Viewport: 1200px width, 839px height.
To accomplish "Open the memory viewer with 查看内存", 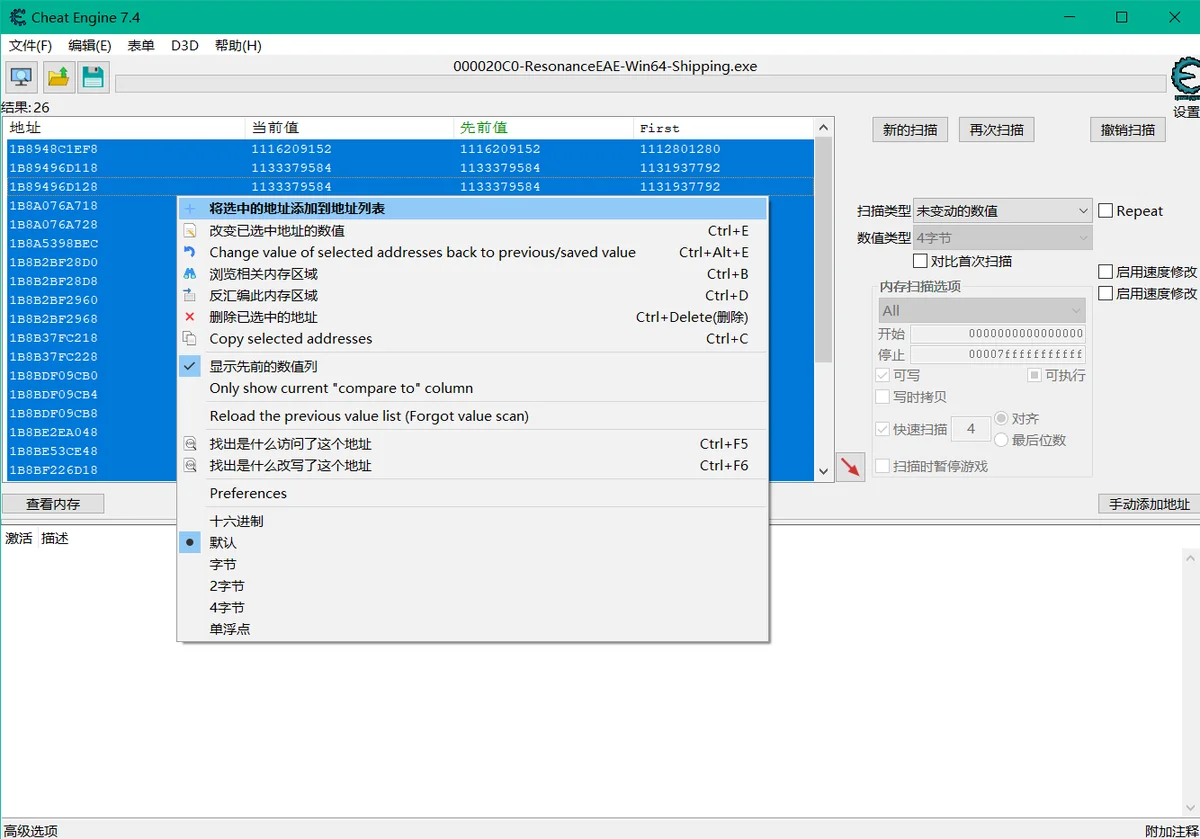I will (x=53, y=504).
